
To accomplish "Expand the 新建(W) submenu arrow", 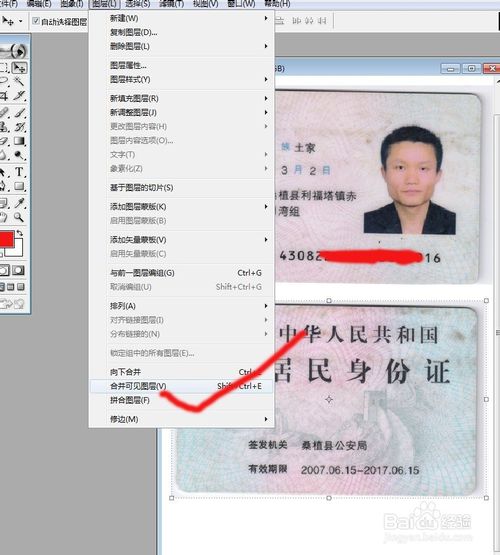I will pyautogui.click(x=266, y=18).
